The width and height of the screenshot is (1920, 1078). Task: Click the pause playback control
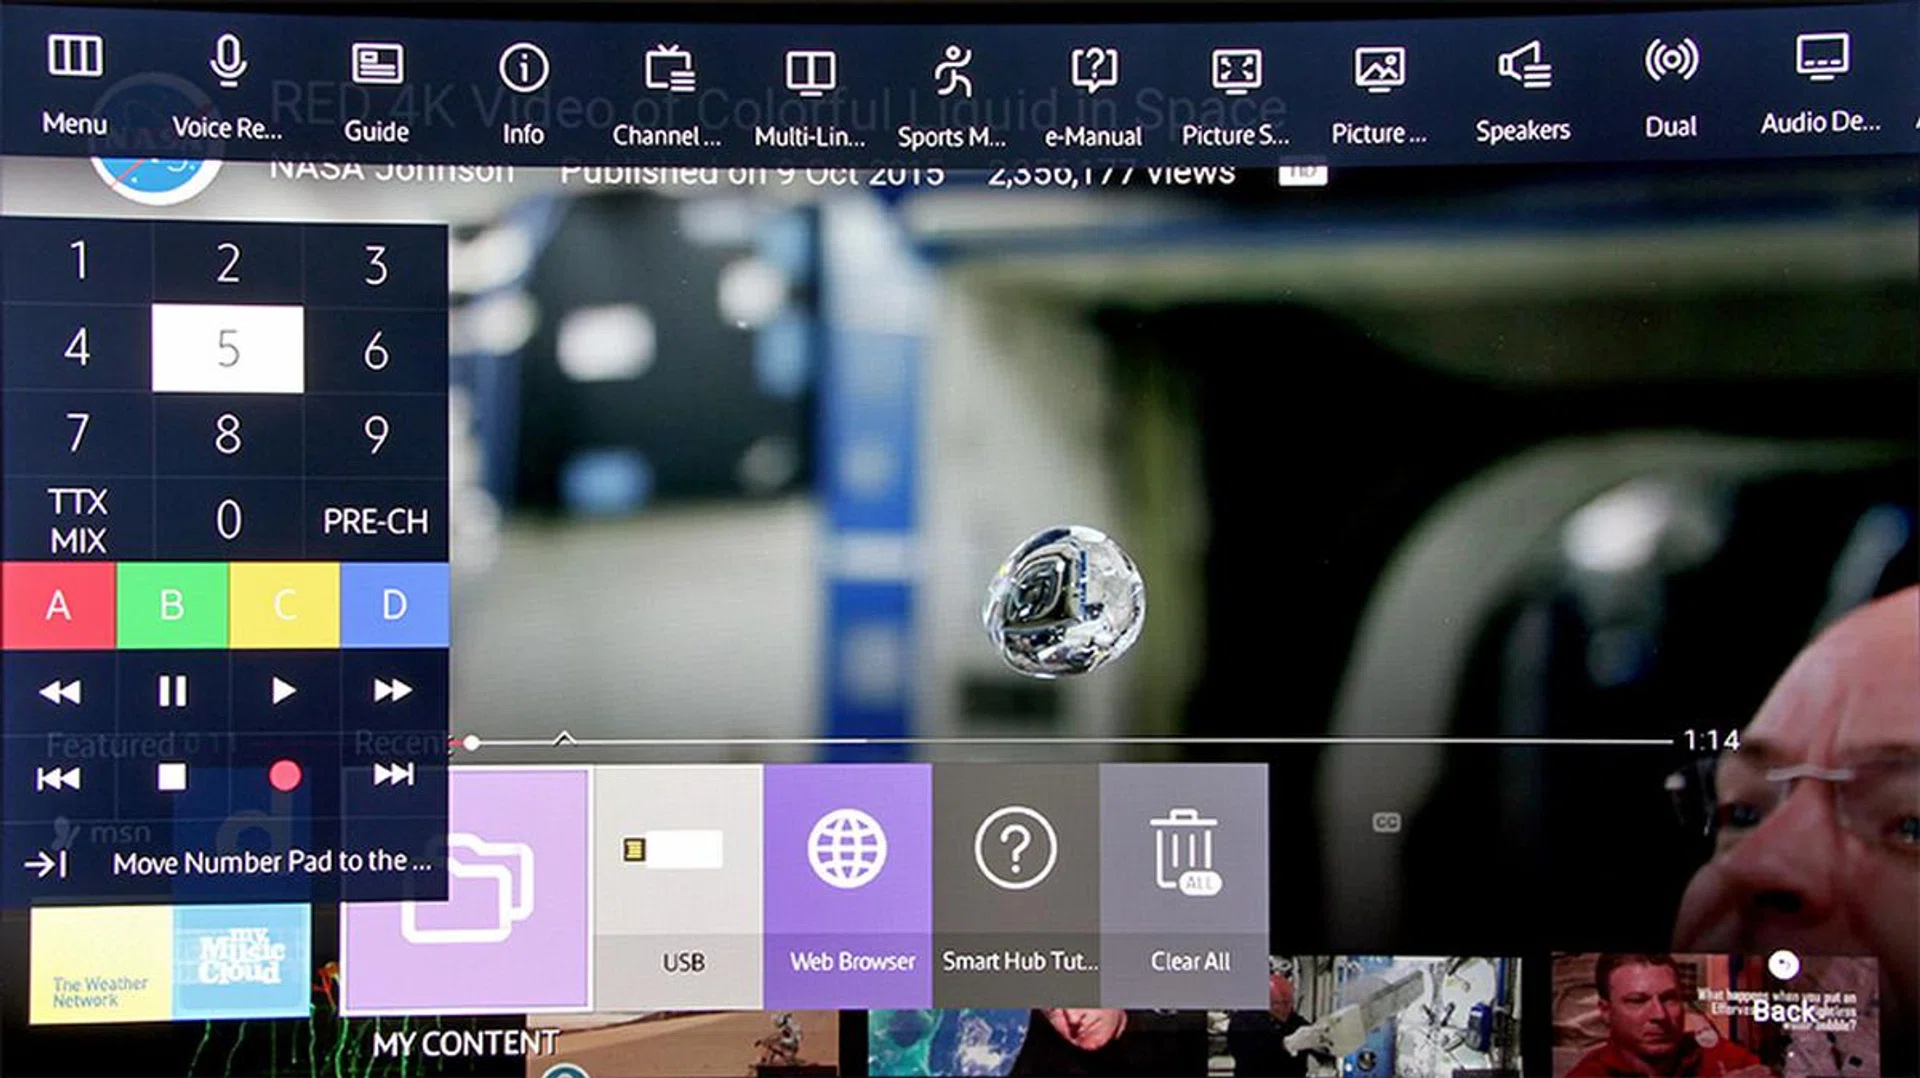click(x=172, y=691)
